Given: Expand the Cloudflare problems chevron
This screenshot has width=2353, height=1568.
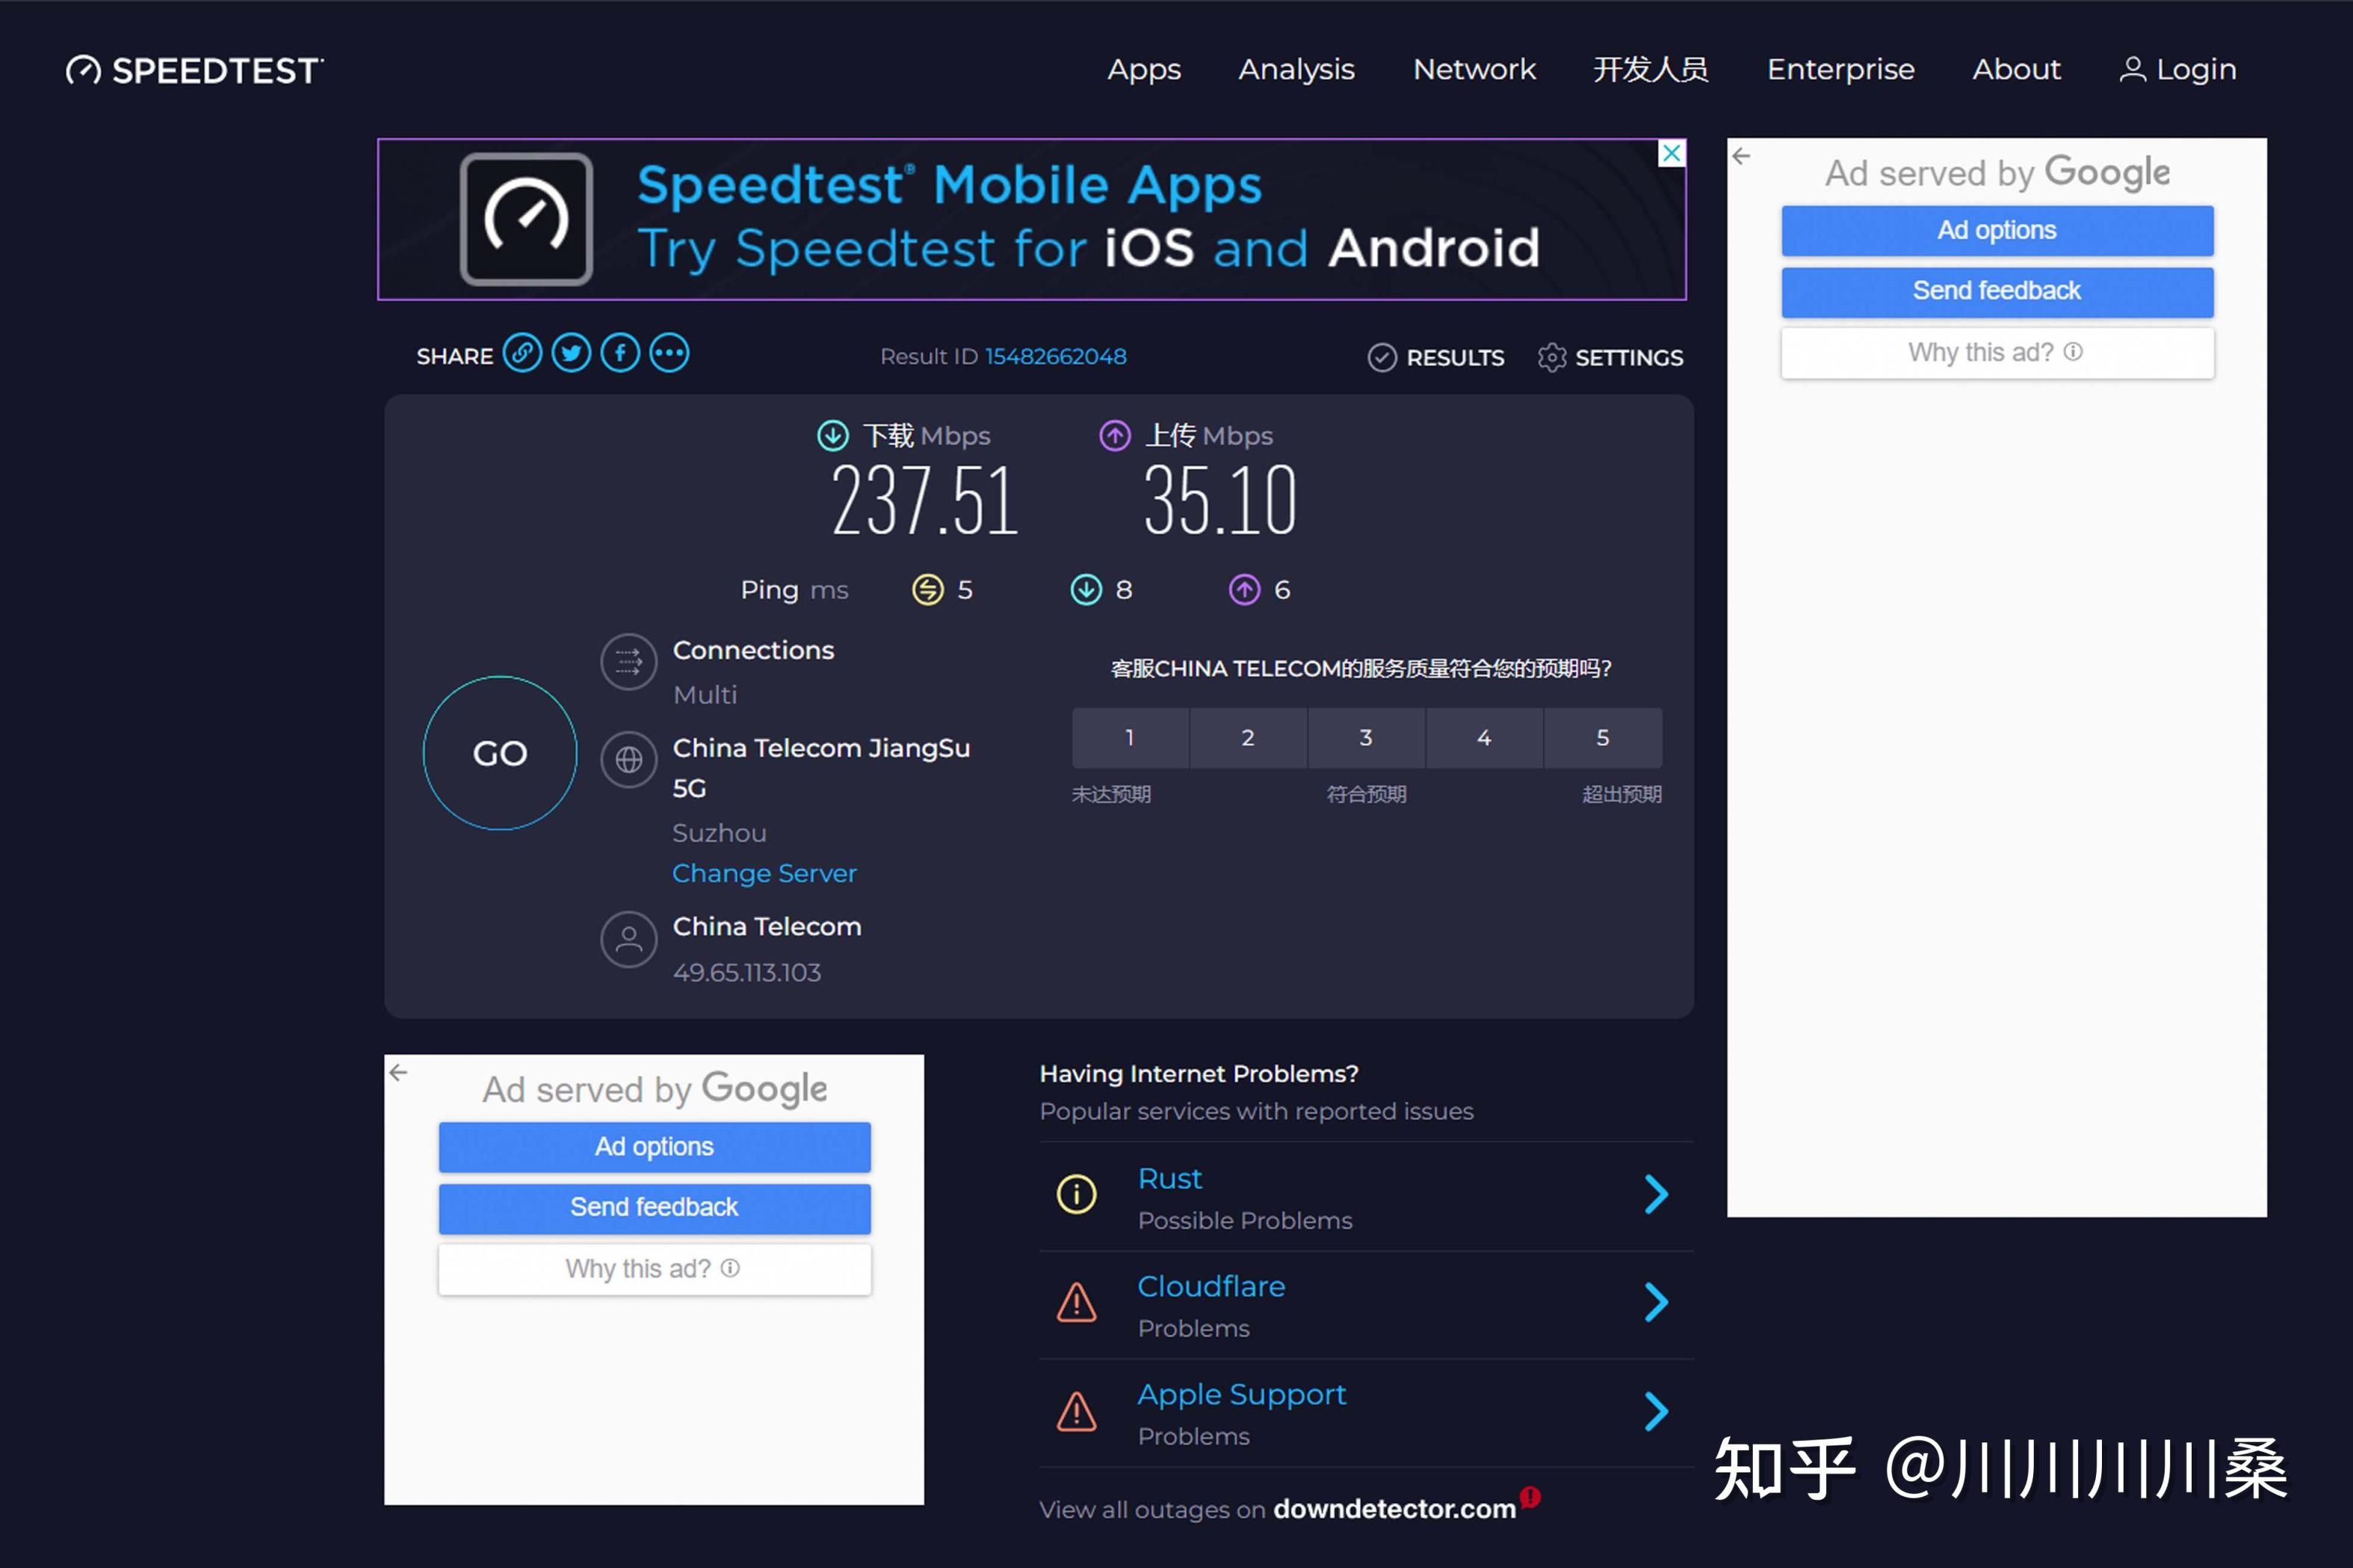Looking at the screenshot, I should click(x=1656, y=1302).
